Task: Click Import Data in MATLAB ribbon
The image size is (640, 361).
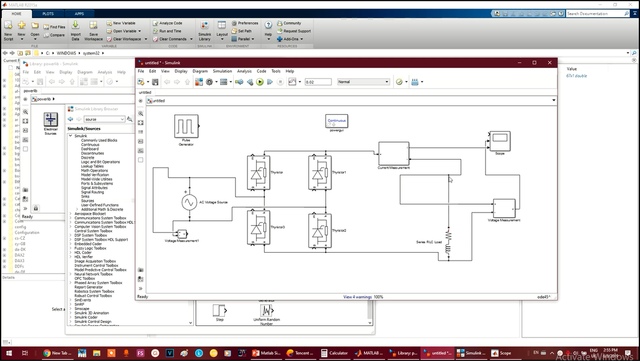Action: pyautogui.click(x=76, y=31)
